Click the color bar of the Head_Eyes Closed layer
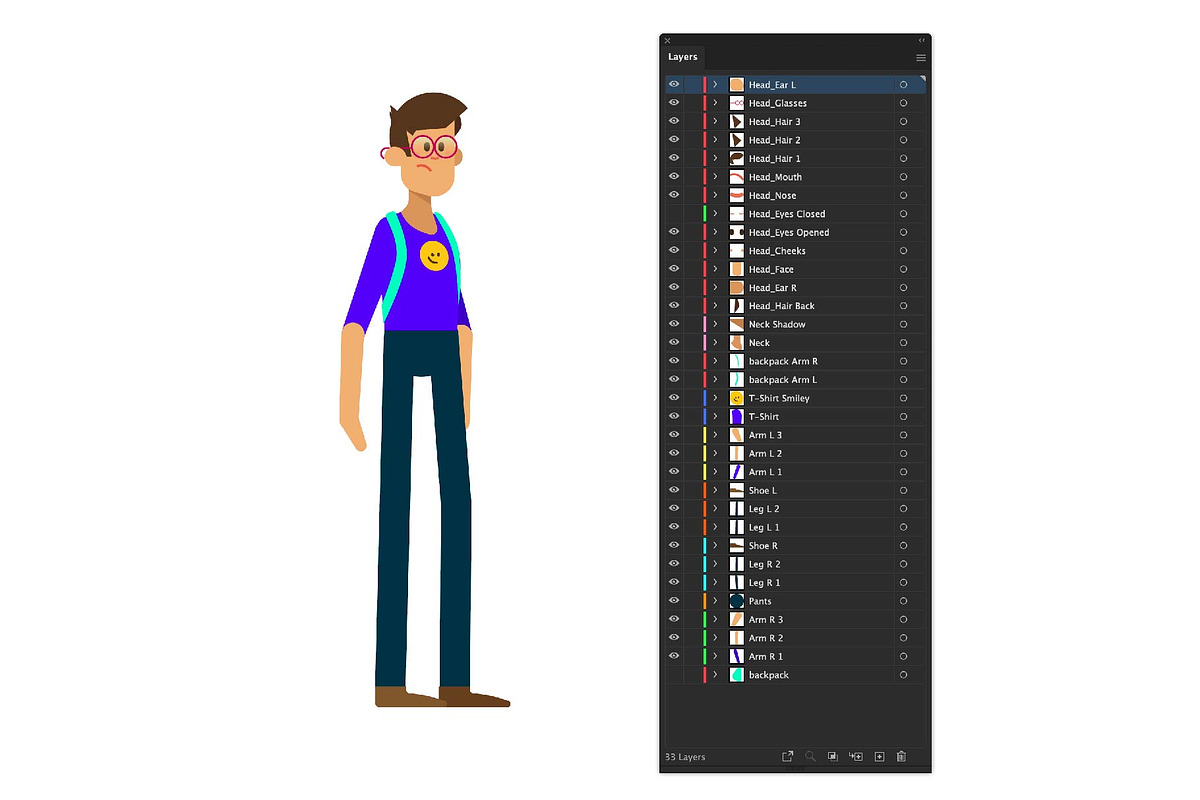1200x800 pixels. (x=705, y=214)
